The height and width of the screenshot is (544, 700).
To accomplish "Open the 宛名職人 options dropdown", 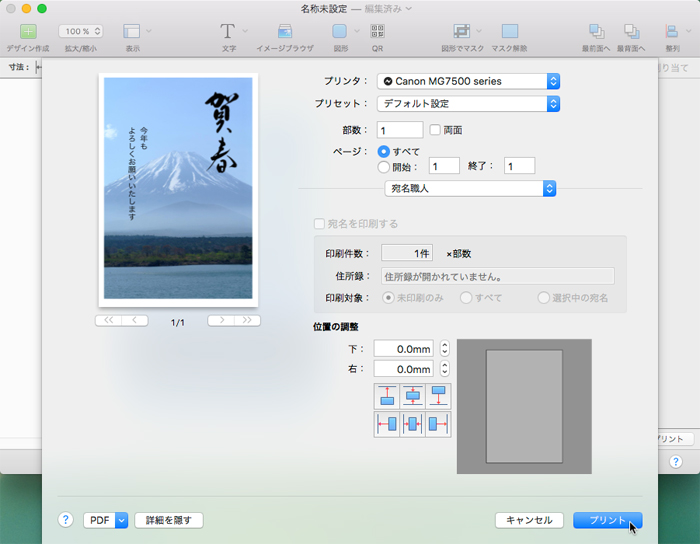I will (470, 188).
